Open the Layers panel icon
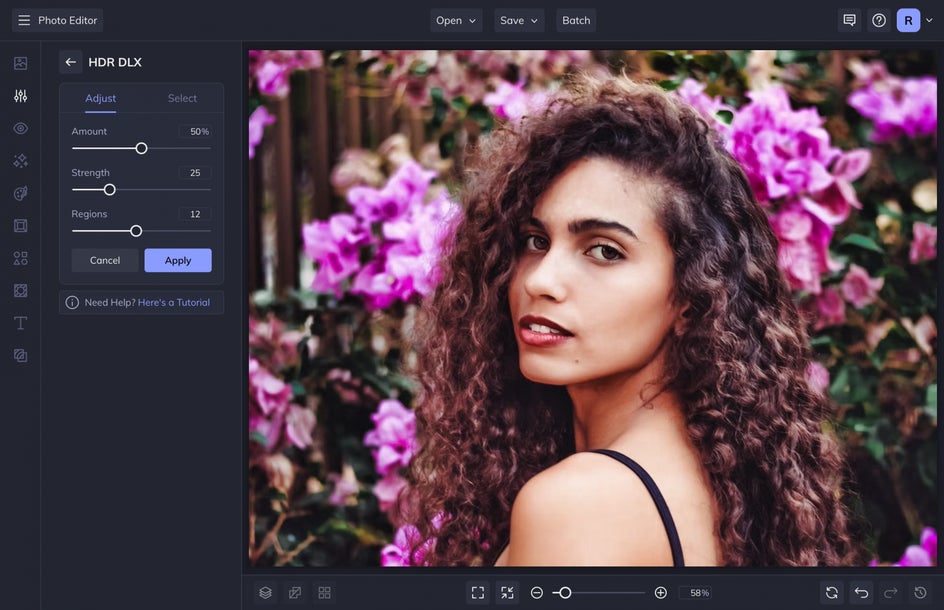 tap(266, 593)
